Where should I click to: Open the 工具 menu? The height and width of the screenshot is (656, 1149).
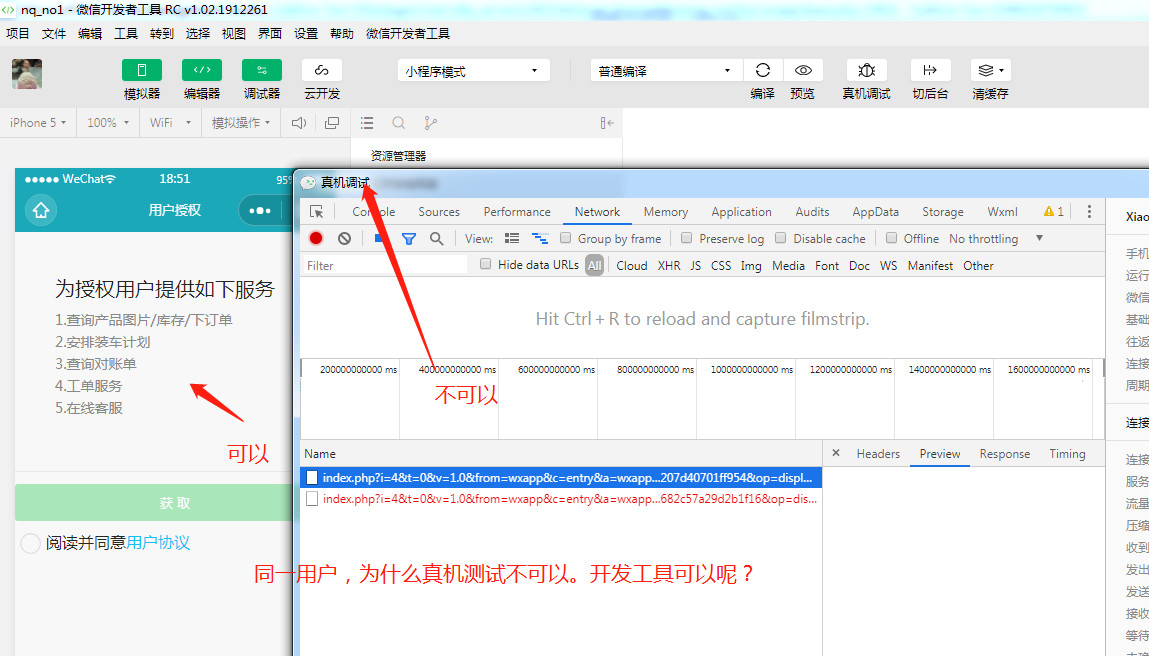tap(125, 34)
